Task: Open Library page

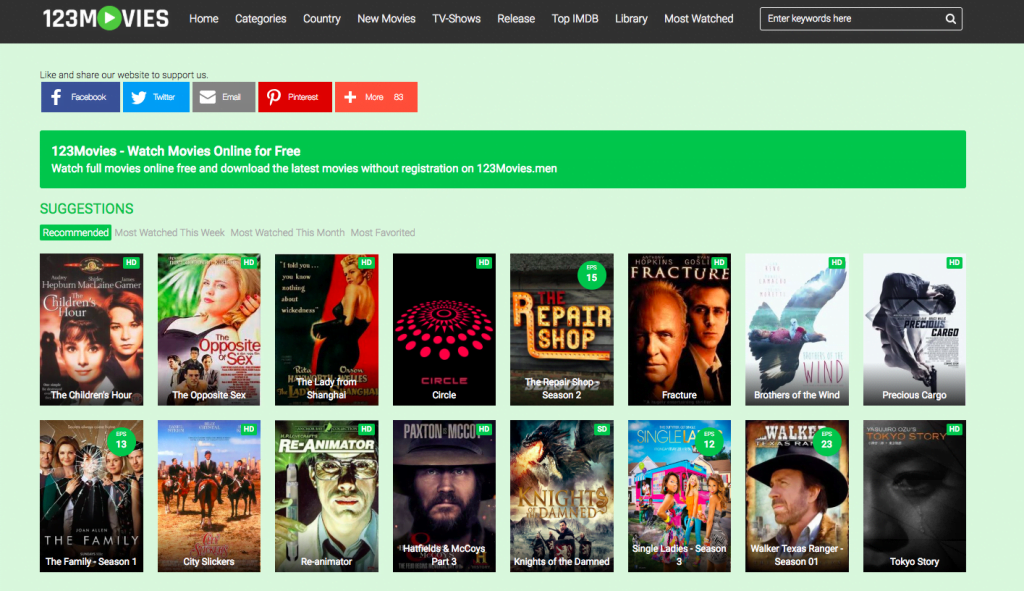Action: pos(631,19)
